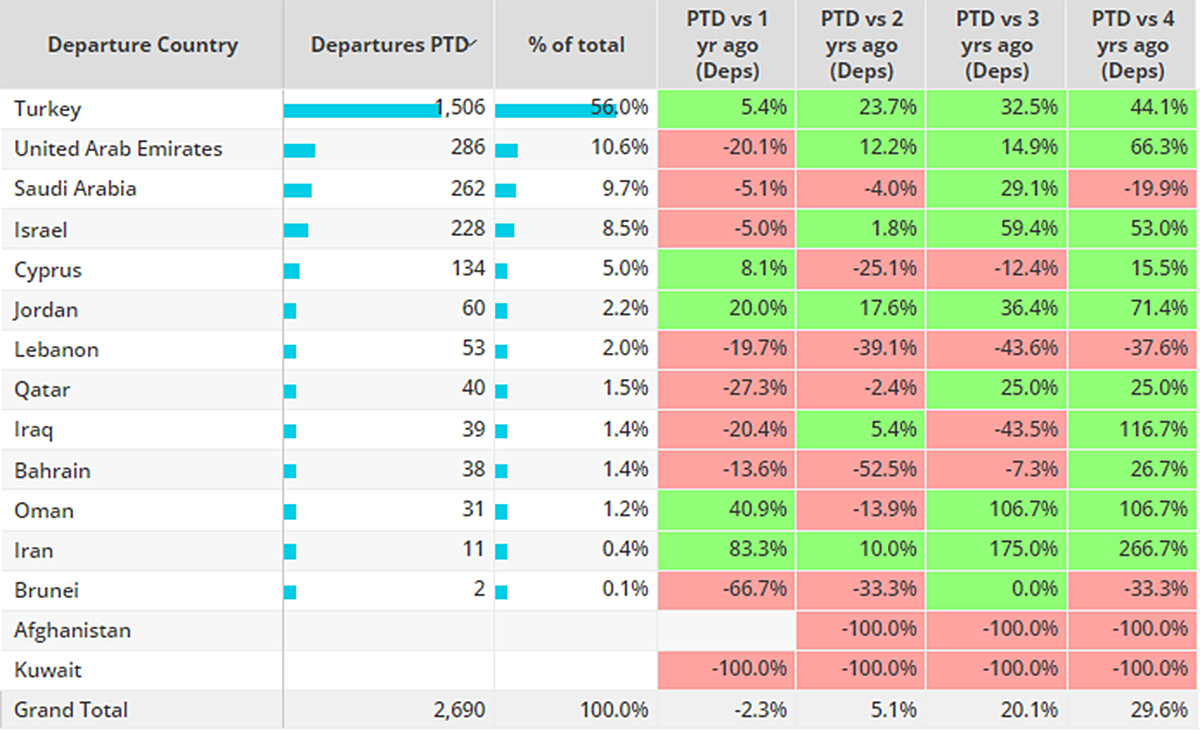Image resolution: width=1200 pixels, height=731 pixels.
Task: Click the % of total column header
Action: [x=576, y=45]
